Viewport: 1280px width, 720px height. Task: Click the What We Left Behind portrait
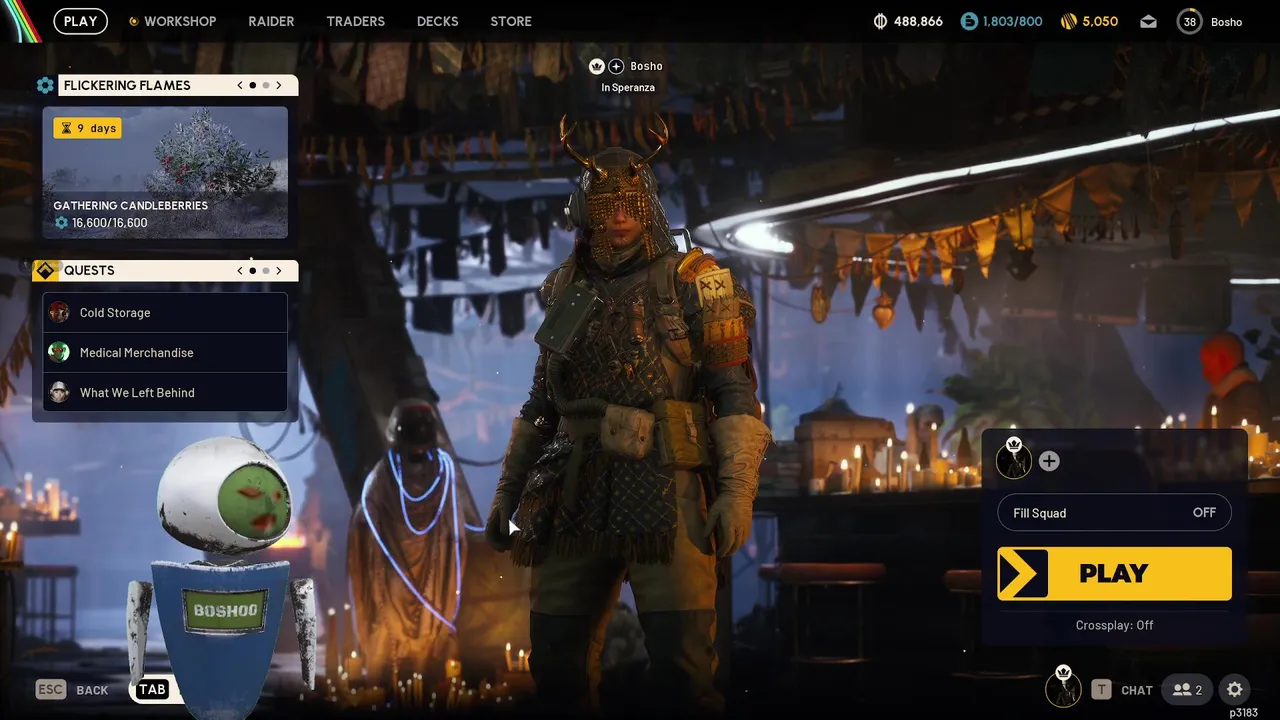(x=59, y=392)
